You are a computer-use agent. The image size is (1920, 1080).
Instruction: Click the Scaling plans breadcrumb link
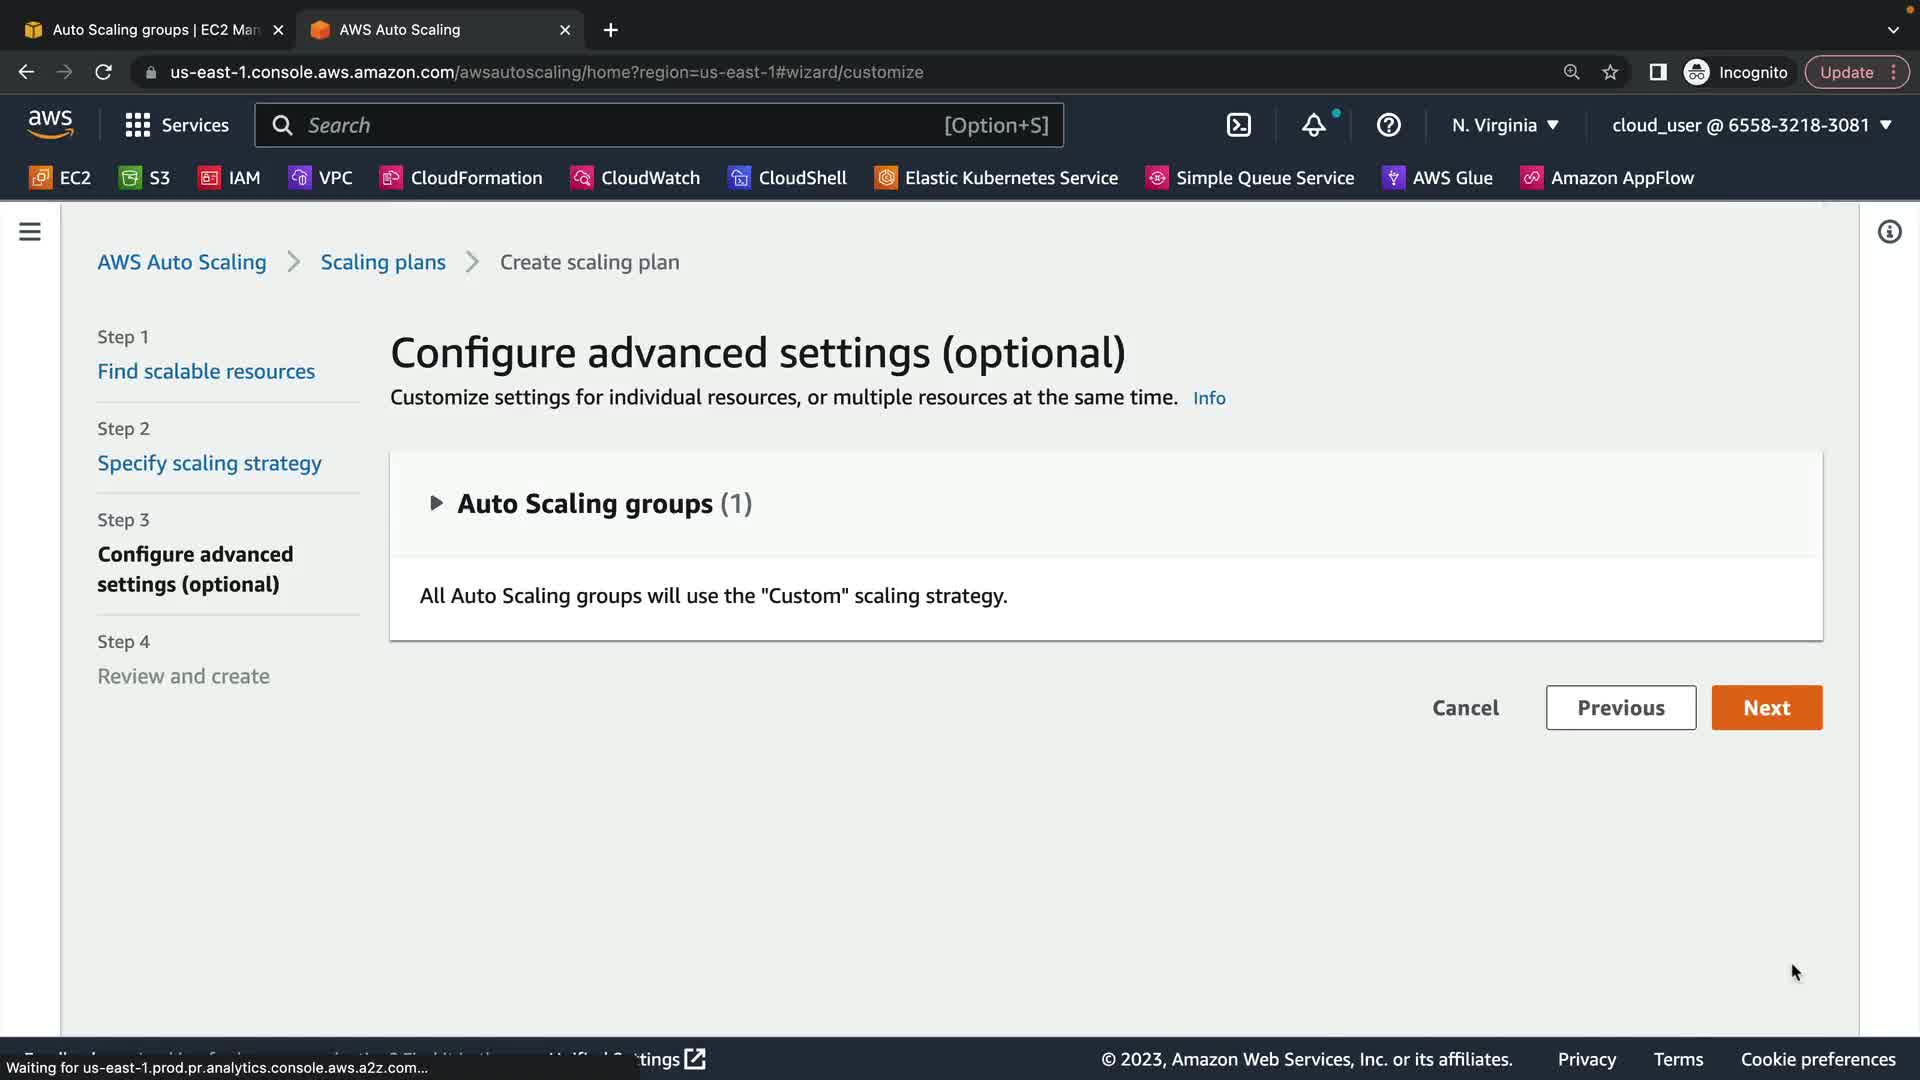[383, 262]
